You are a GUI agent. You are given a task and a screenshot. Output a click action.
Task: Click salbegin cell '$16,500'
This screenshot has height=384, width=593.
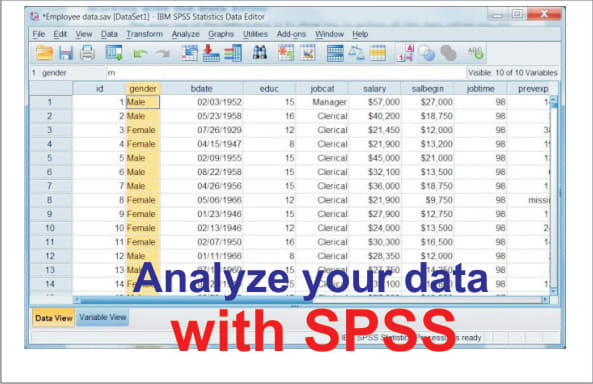tap(428, 242)
